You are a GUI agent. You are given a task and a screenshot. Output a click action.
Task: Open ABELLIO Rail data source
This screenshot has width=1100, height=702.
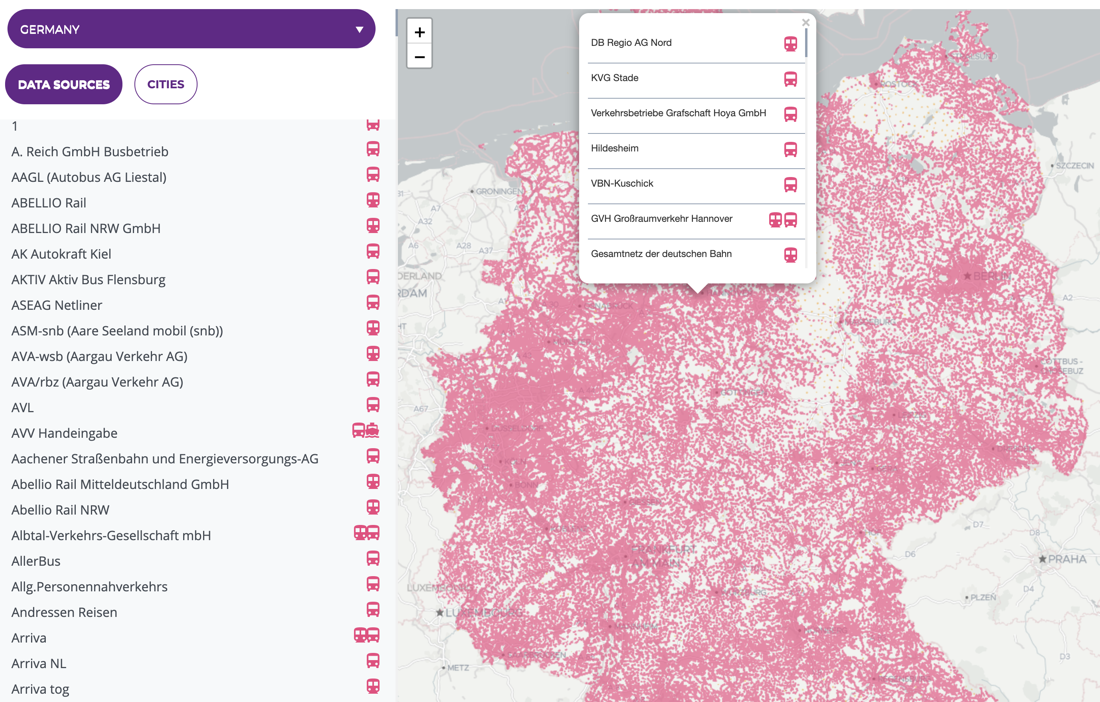pyautogui.click(x=49, y=203)
